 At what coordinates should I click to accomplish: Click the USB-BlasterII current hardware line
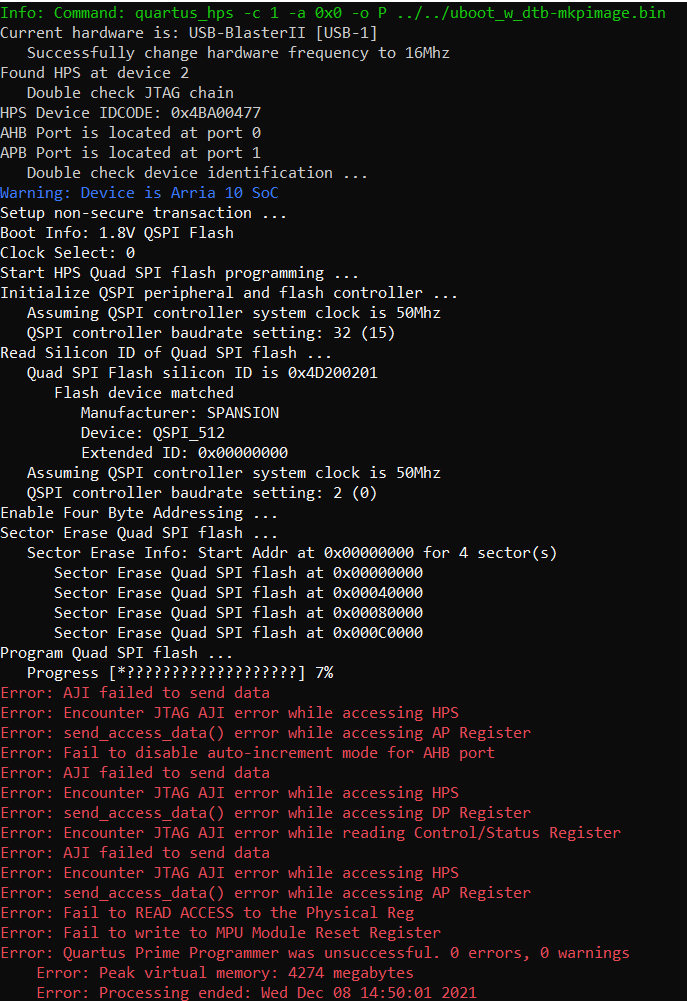[189, 33]
